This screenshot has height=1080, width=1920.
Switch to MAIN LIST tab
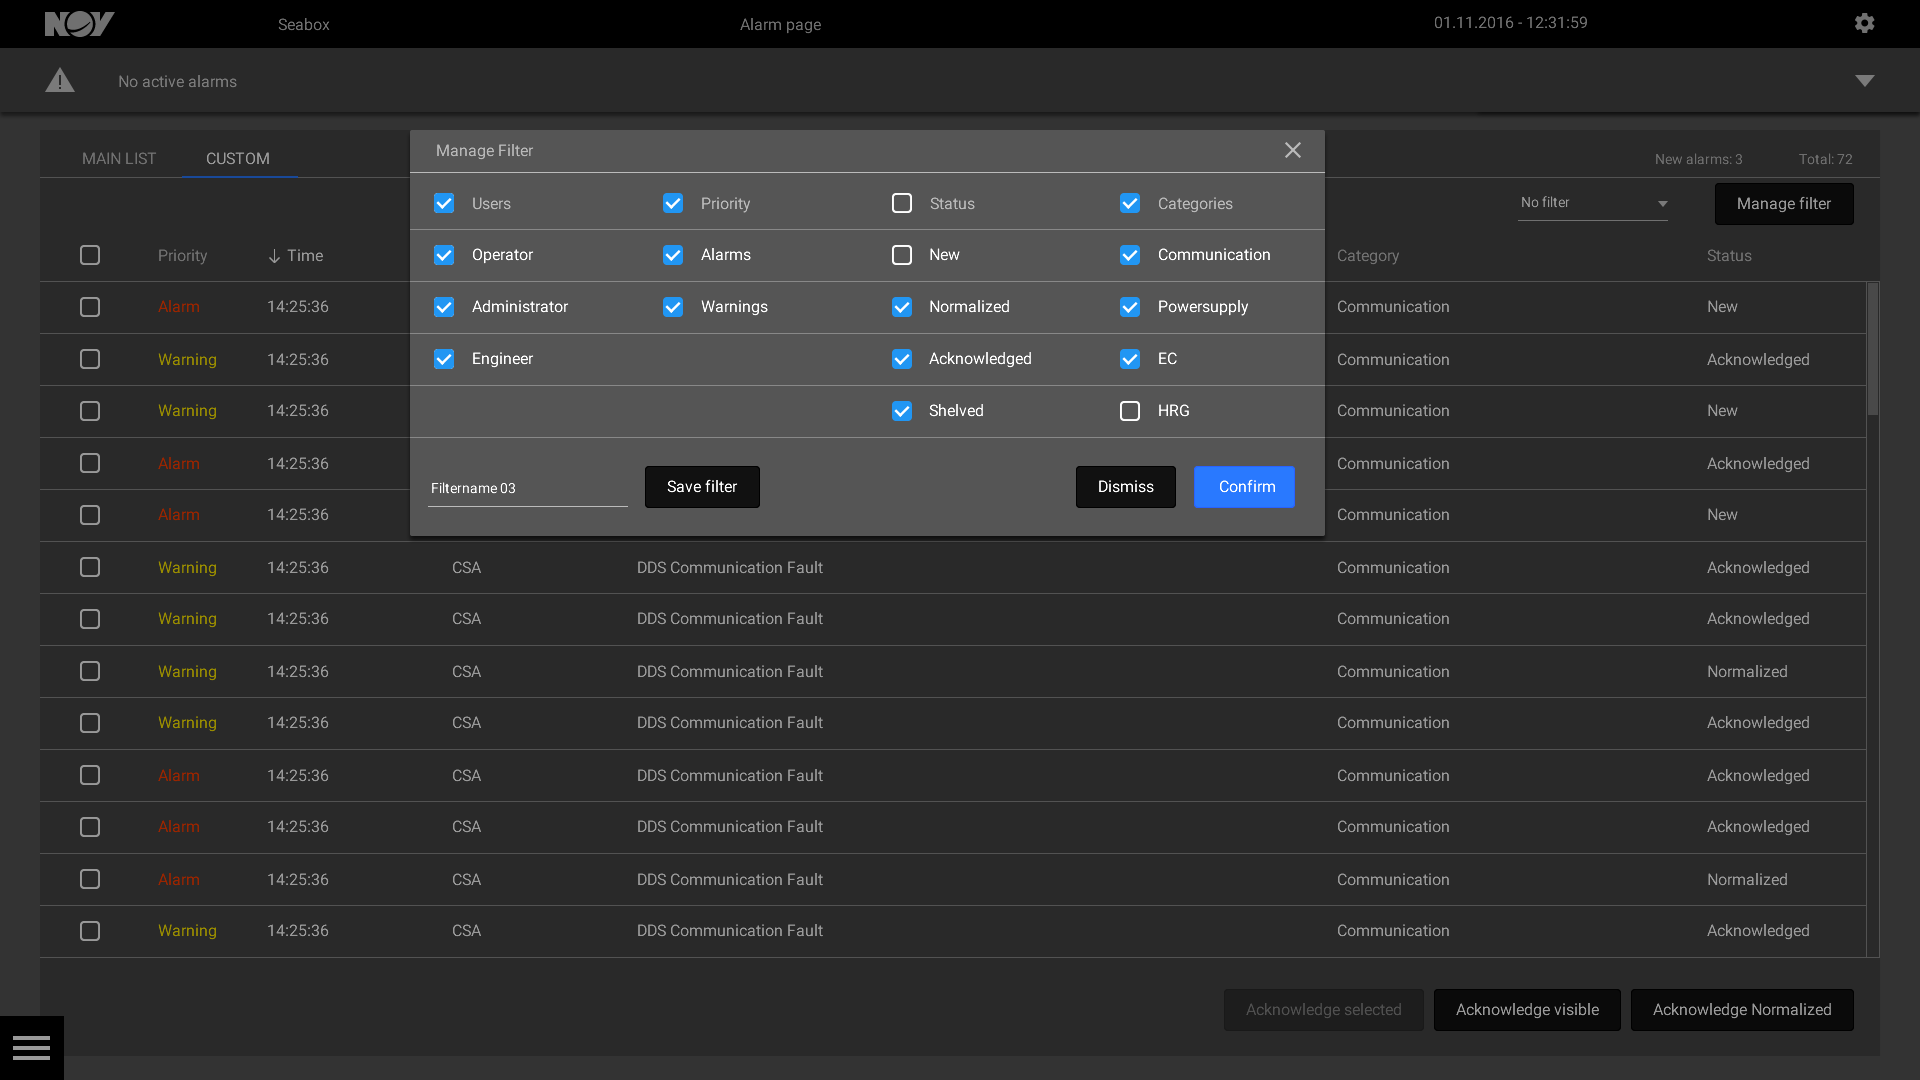(x=119, y=158)
